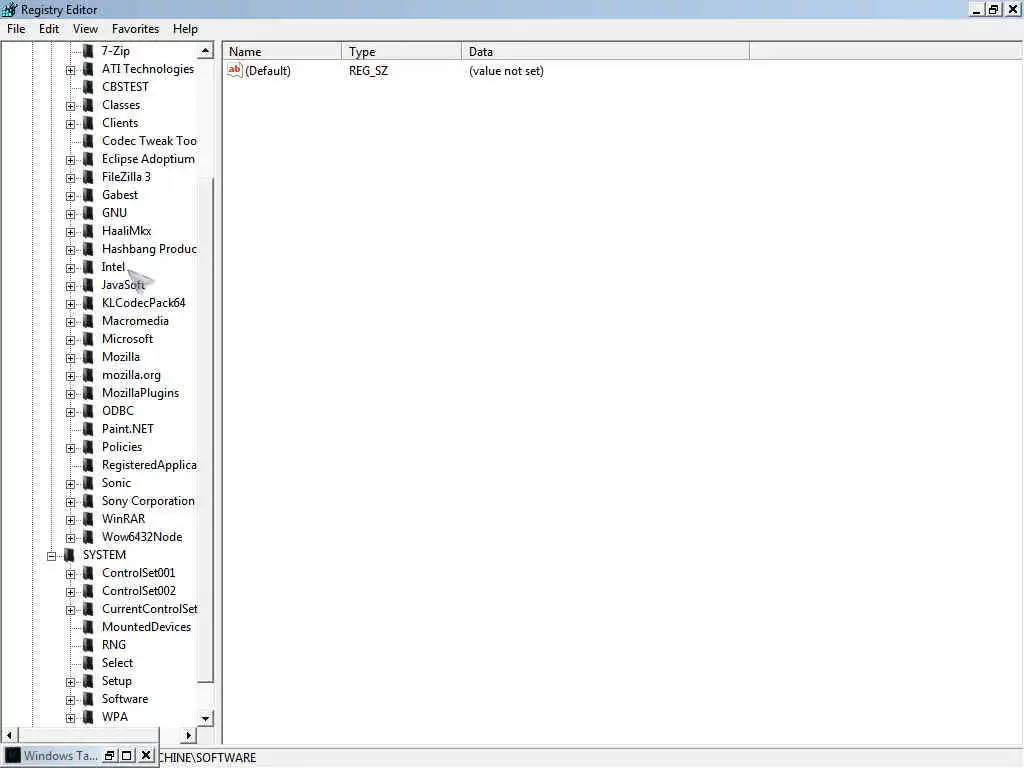
Task: Click the Paint.NET key folder icon
Action: coord(88,429)
